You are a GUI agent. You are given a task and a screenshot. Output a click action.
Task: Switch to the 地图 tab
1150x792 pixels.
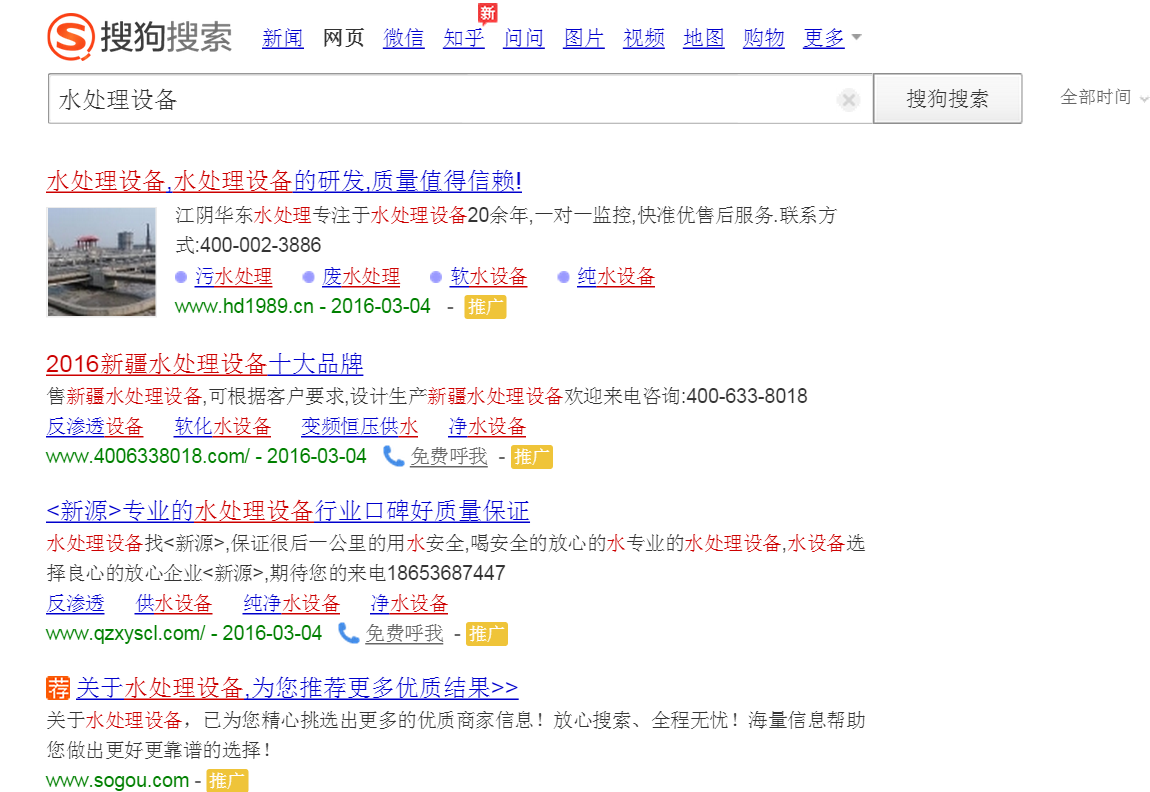(x=704, y=37)
